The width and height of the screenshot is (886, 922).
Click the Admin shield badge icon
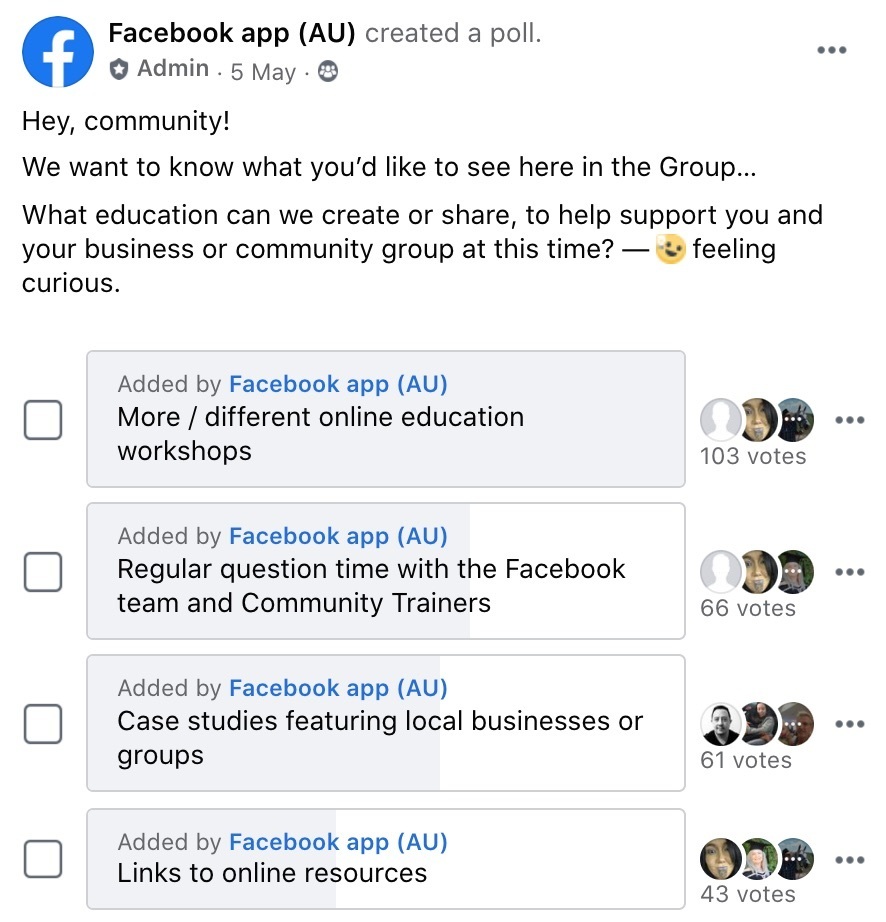pos(119,69)
